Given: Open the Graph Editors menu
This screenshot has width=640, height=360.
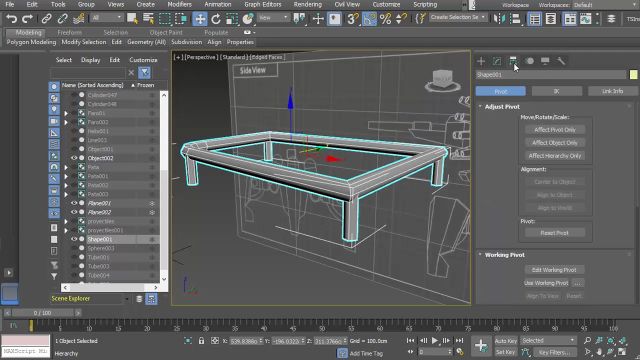Looking at the screenshot, I should tap(263, 4).
